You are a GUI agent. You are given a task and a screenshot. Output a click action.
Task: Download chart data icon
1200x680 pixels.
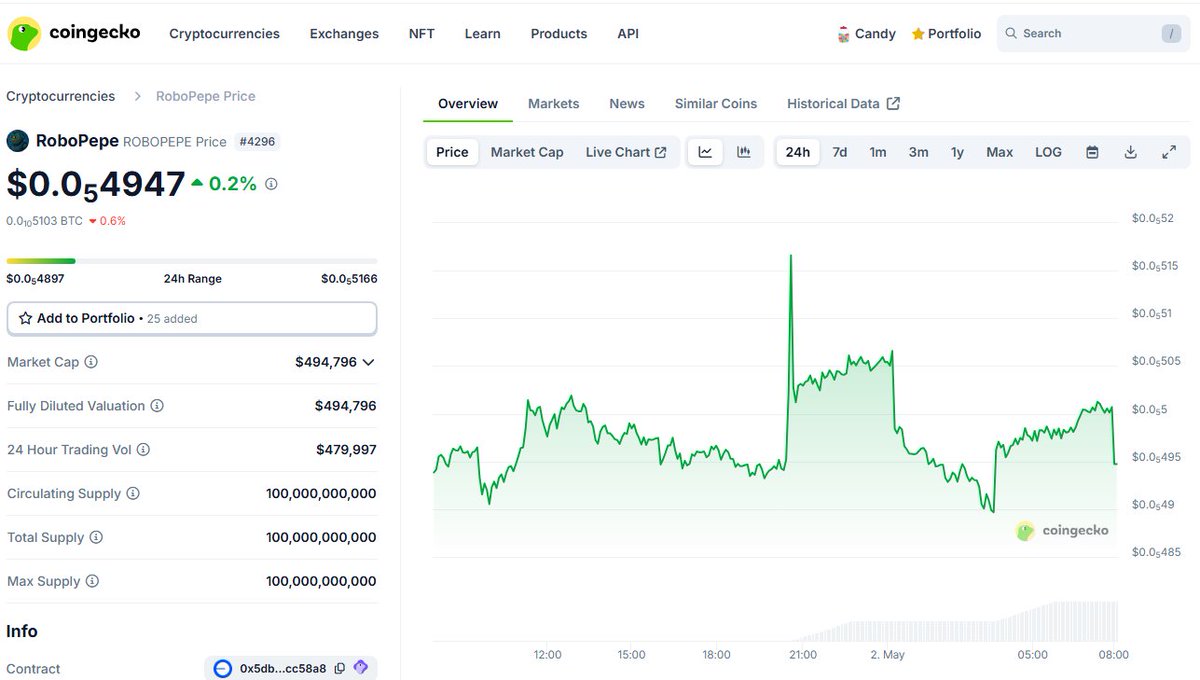[x=1131, y=152]
